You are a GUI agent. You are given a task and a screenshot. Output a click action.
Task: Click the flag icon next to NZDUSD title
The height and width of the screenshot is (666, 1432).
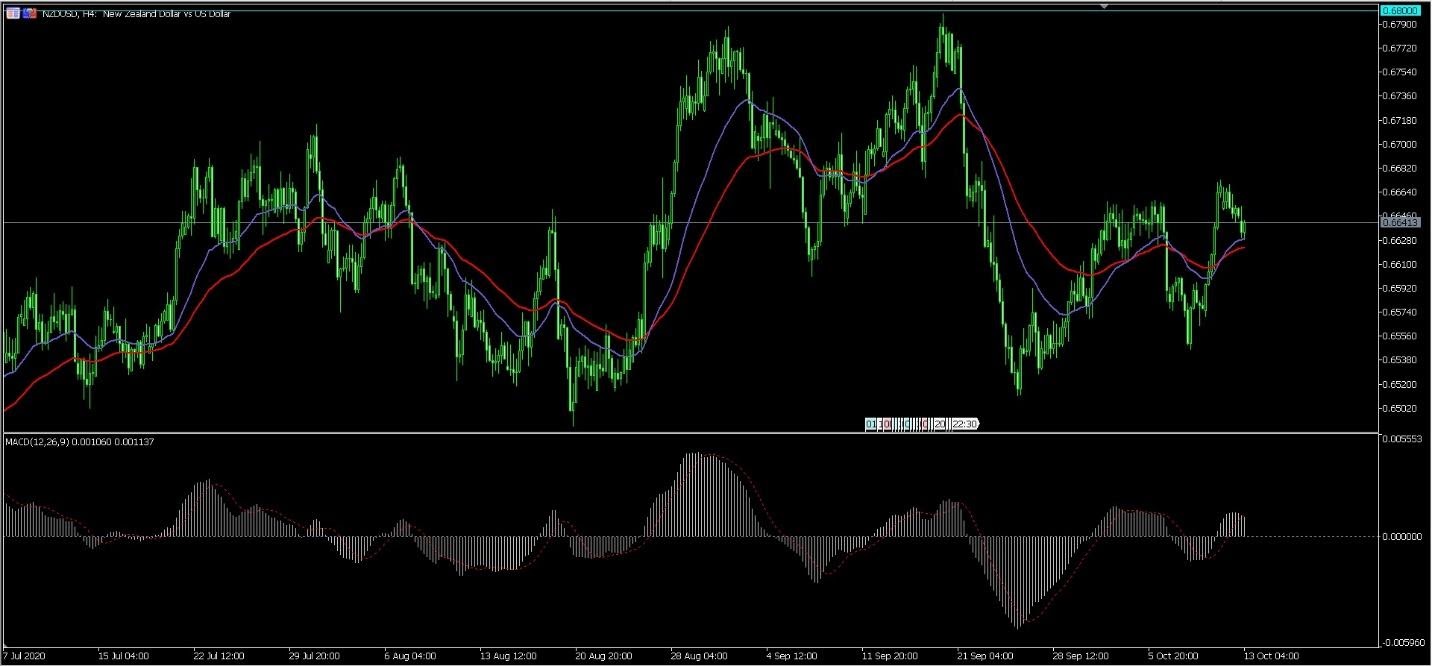point(30,14)
